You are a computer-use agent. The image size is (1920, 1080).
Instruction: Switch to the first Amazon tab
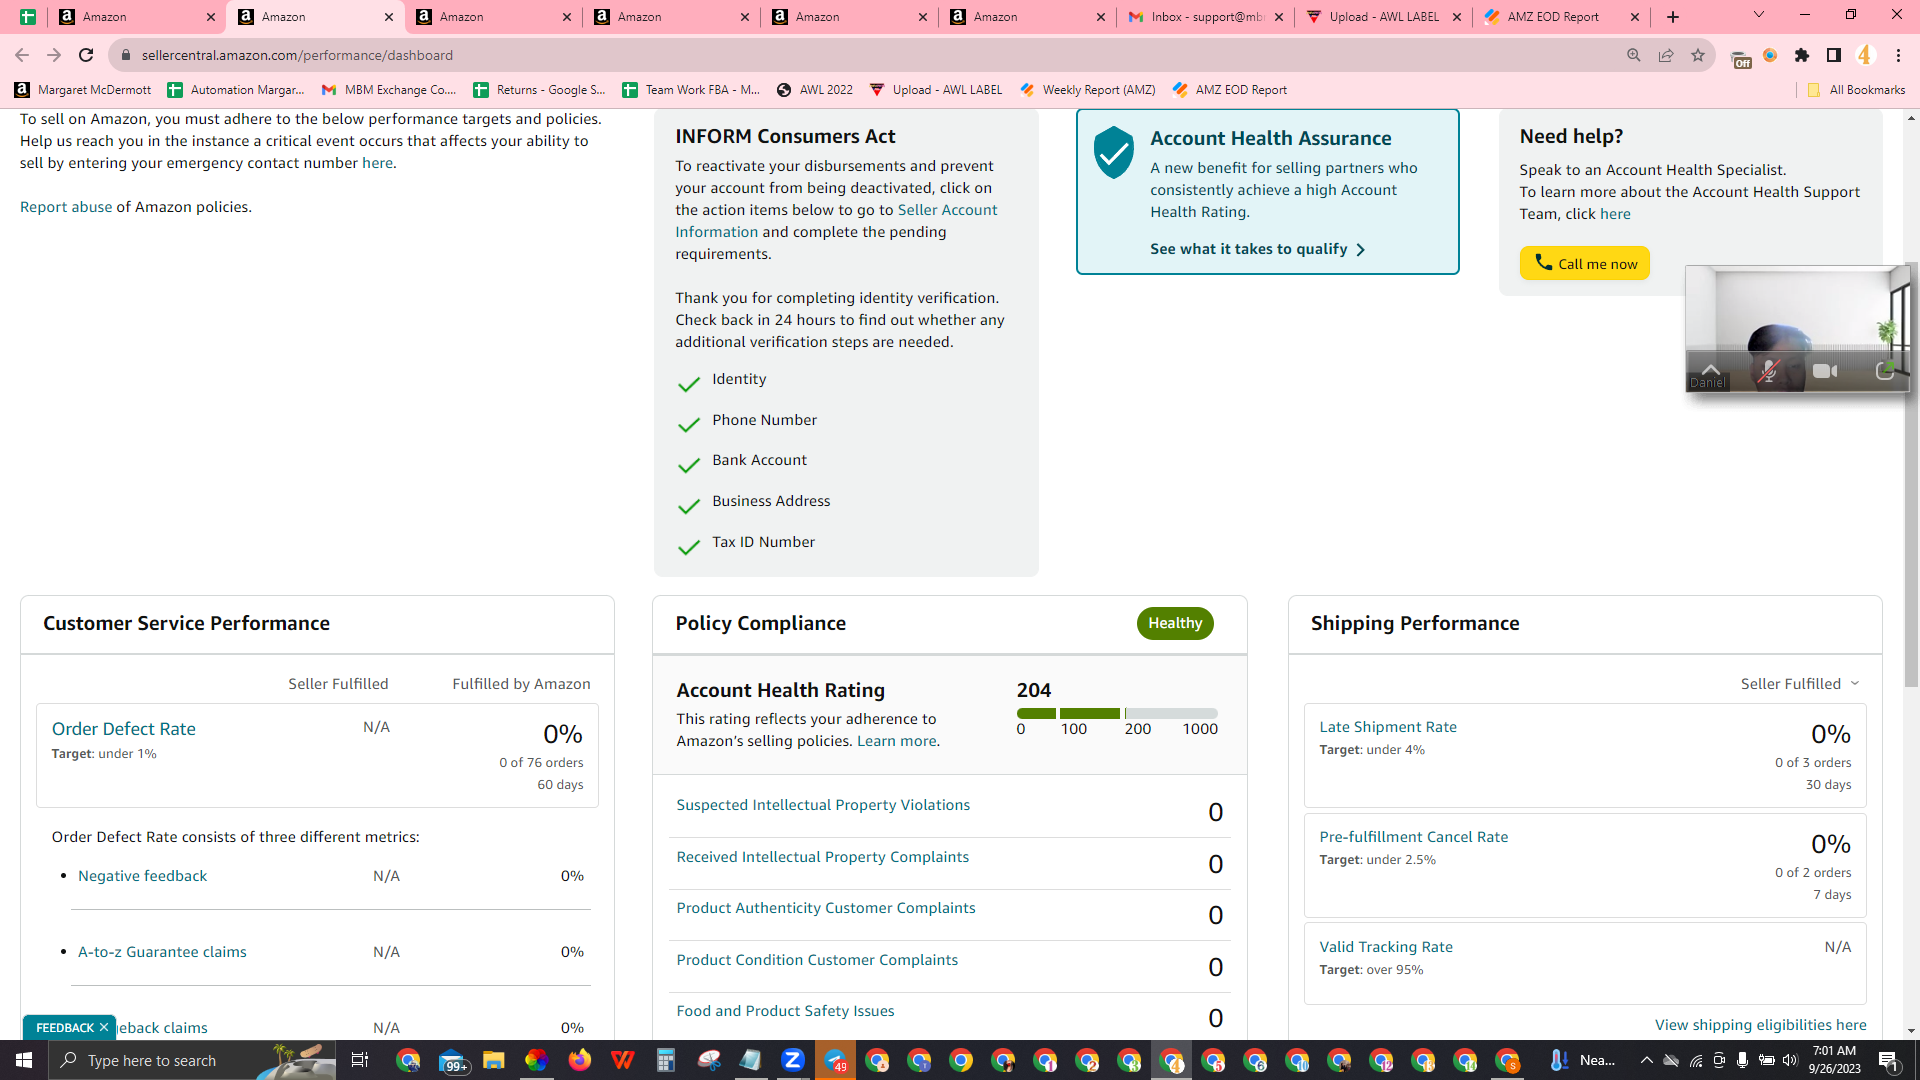pyautogui.click(x=138, y=17)
